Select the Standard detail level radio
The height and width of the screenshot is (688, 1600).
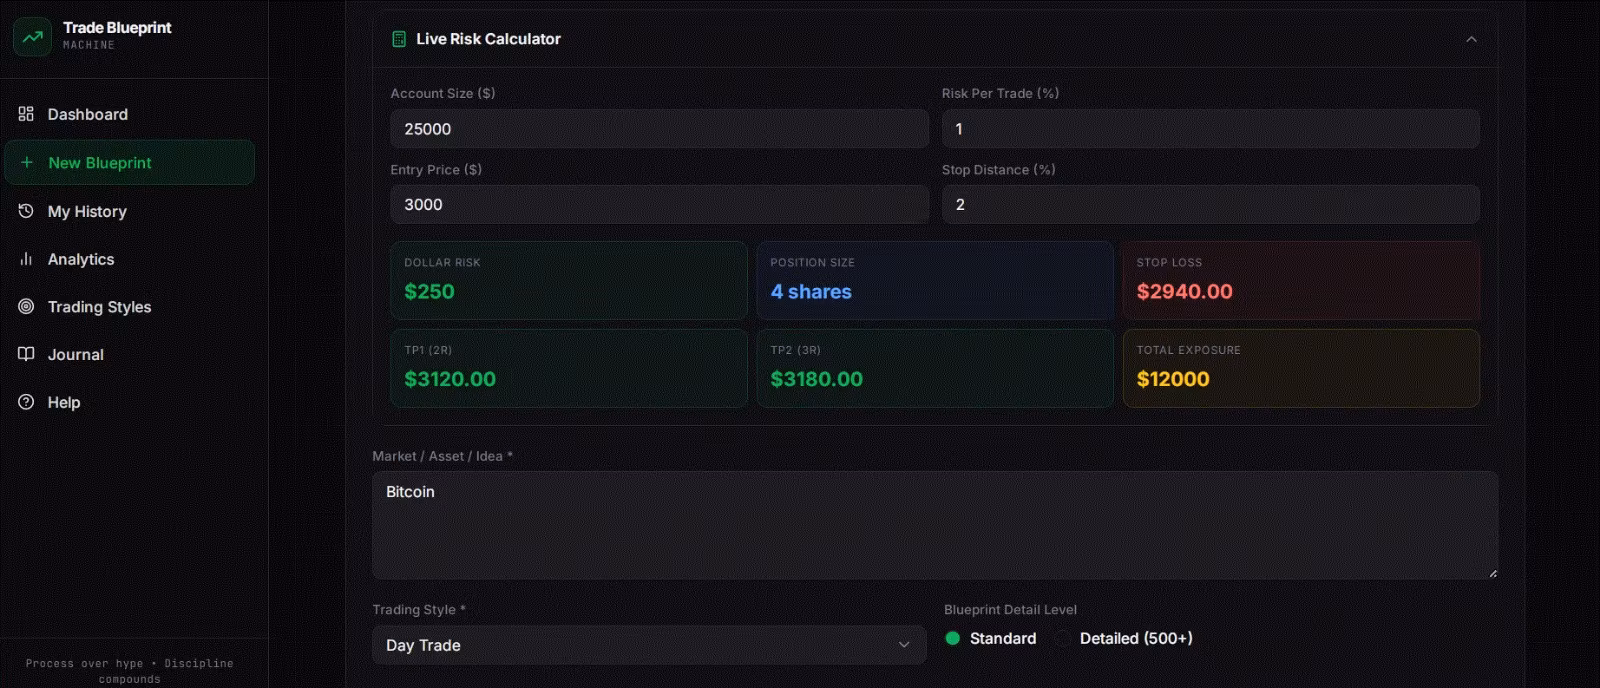(x=953, y=638)
